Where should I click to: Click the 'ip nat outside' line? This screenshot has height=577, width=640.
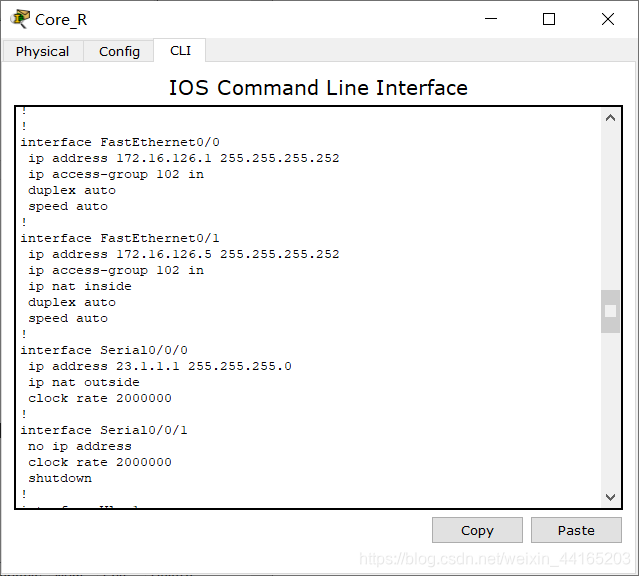[84, 382]
